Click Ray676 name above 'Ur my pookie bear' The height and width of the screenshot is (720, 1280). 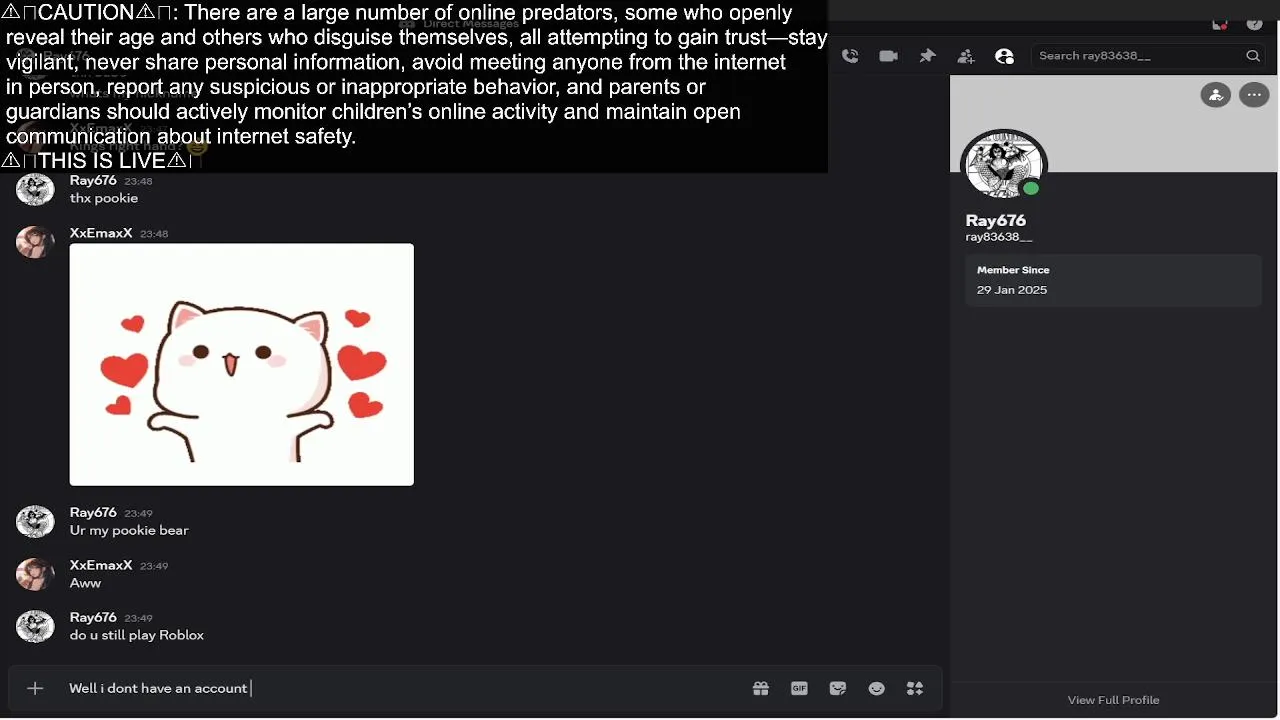[x=93, y=513]
